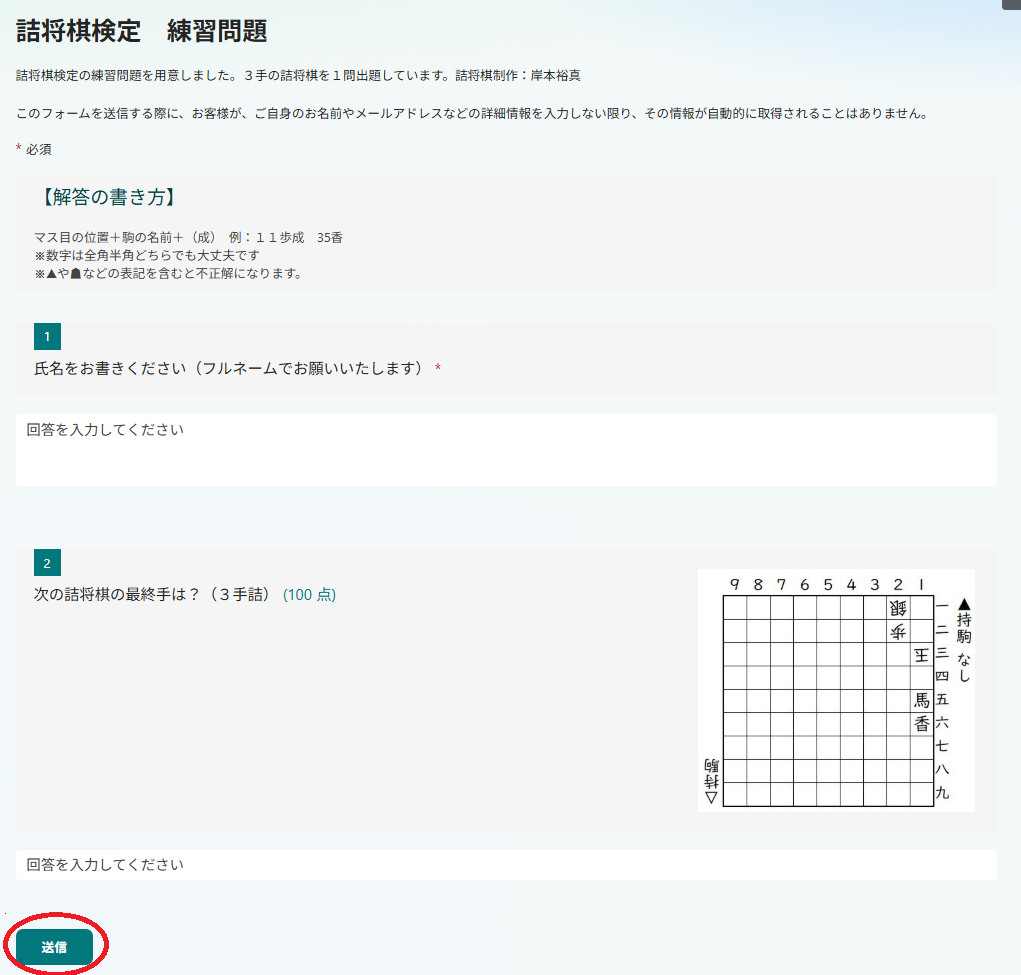Viewport: 1021px width, 975px height.
Task: Click the column 9 label above the board
Action: (734, 585)
